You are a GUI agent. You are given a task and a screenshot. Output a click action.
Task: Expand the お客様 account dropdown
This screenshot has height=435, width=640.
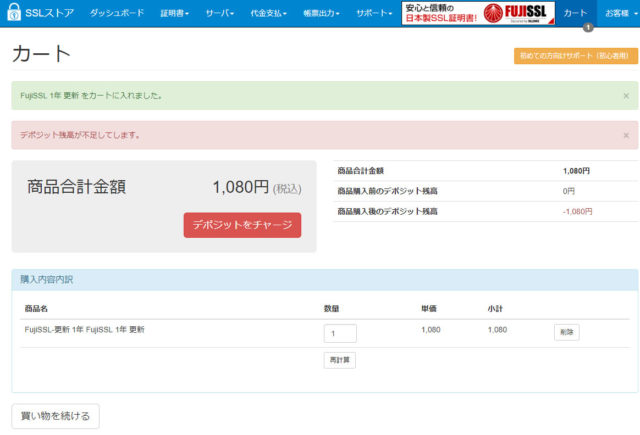[x=620, y=13]
